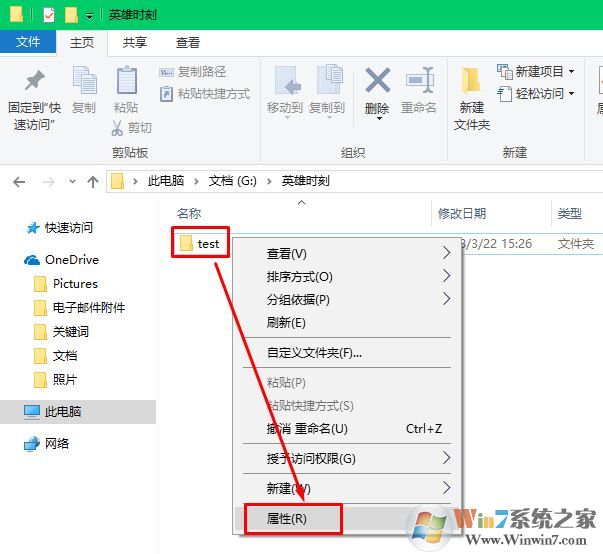Open Quick access in sidebar
This screenshot has height=554, width=603.
(60, 228)
